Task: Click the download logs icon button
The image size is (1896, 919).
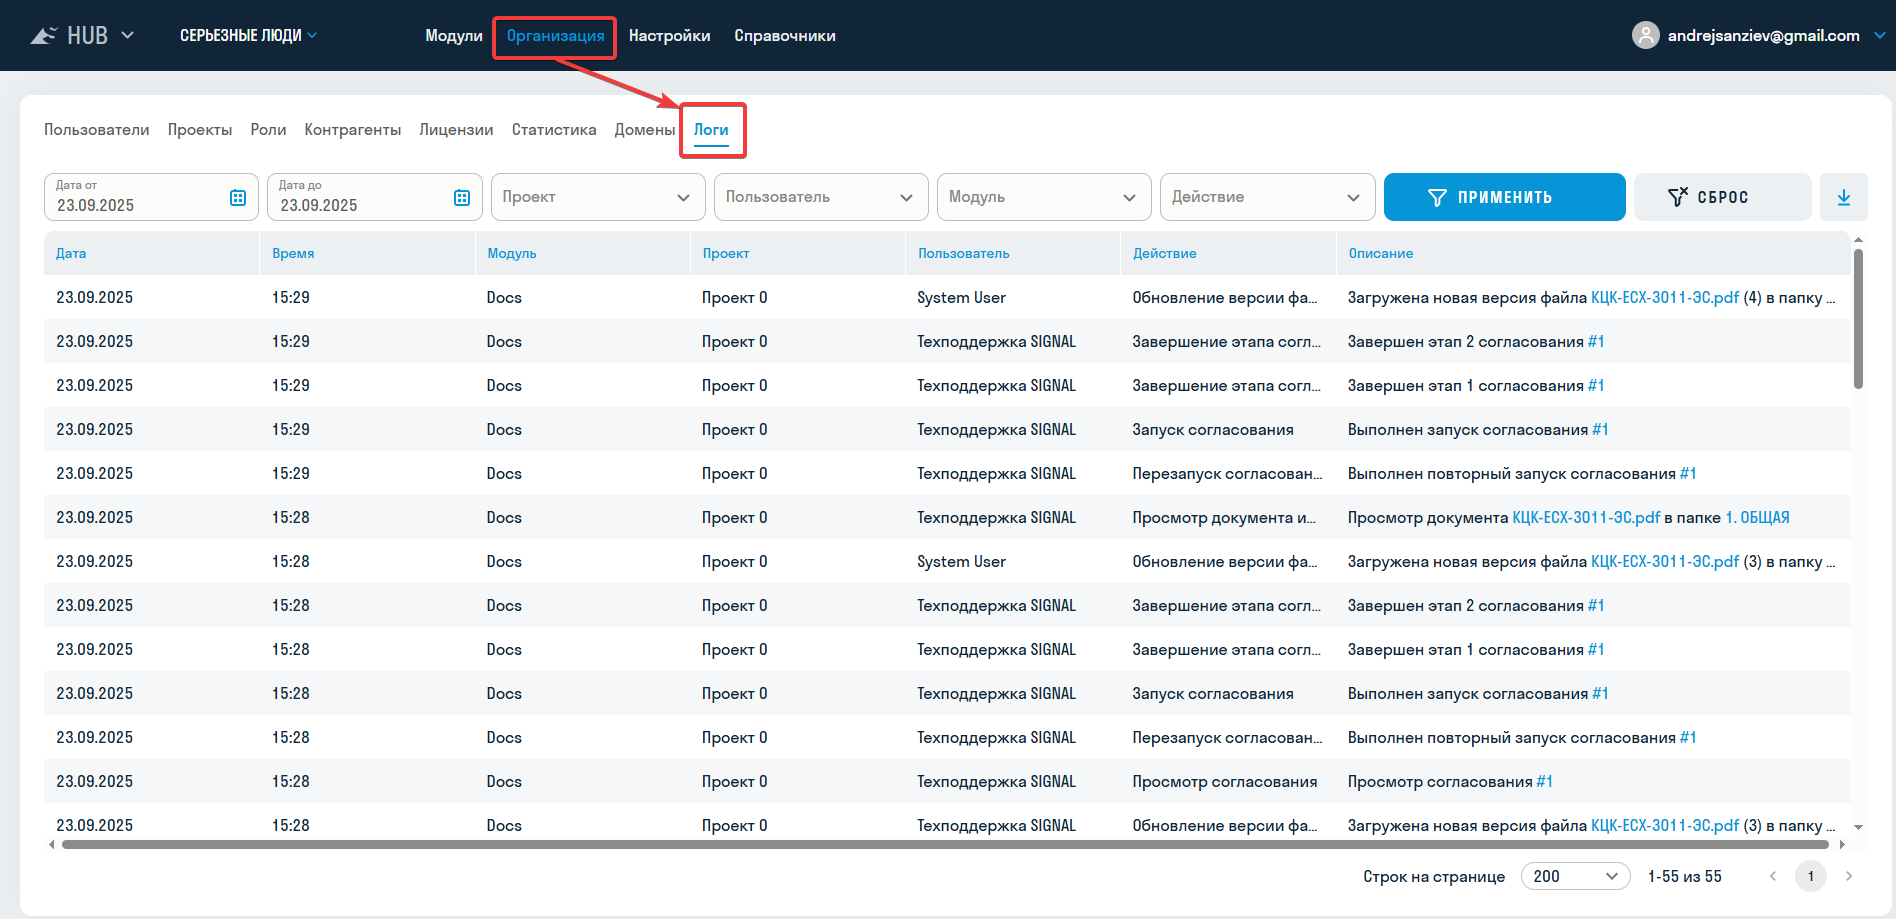Action: point(1843,198)
